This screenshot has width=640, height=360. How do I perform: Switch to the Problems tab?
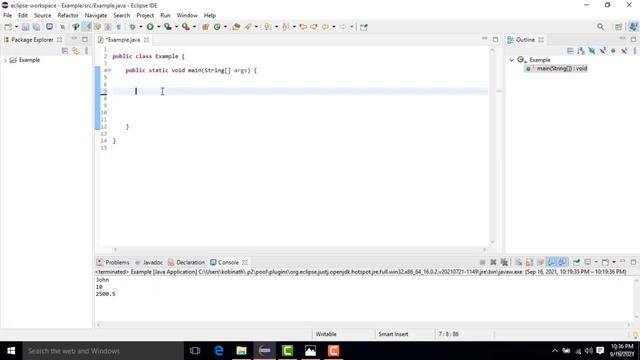tap(113, 262)
